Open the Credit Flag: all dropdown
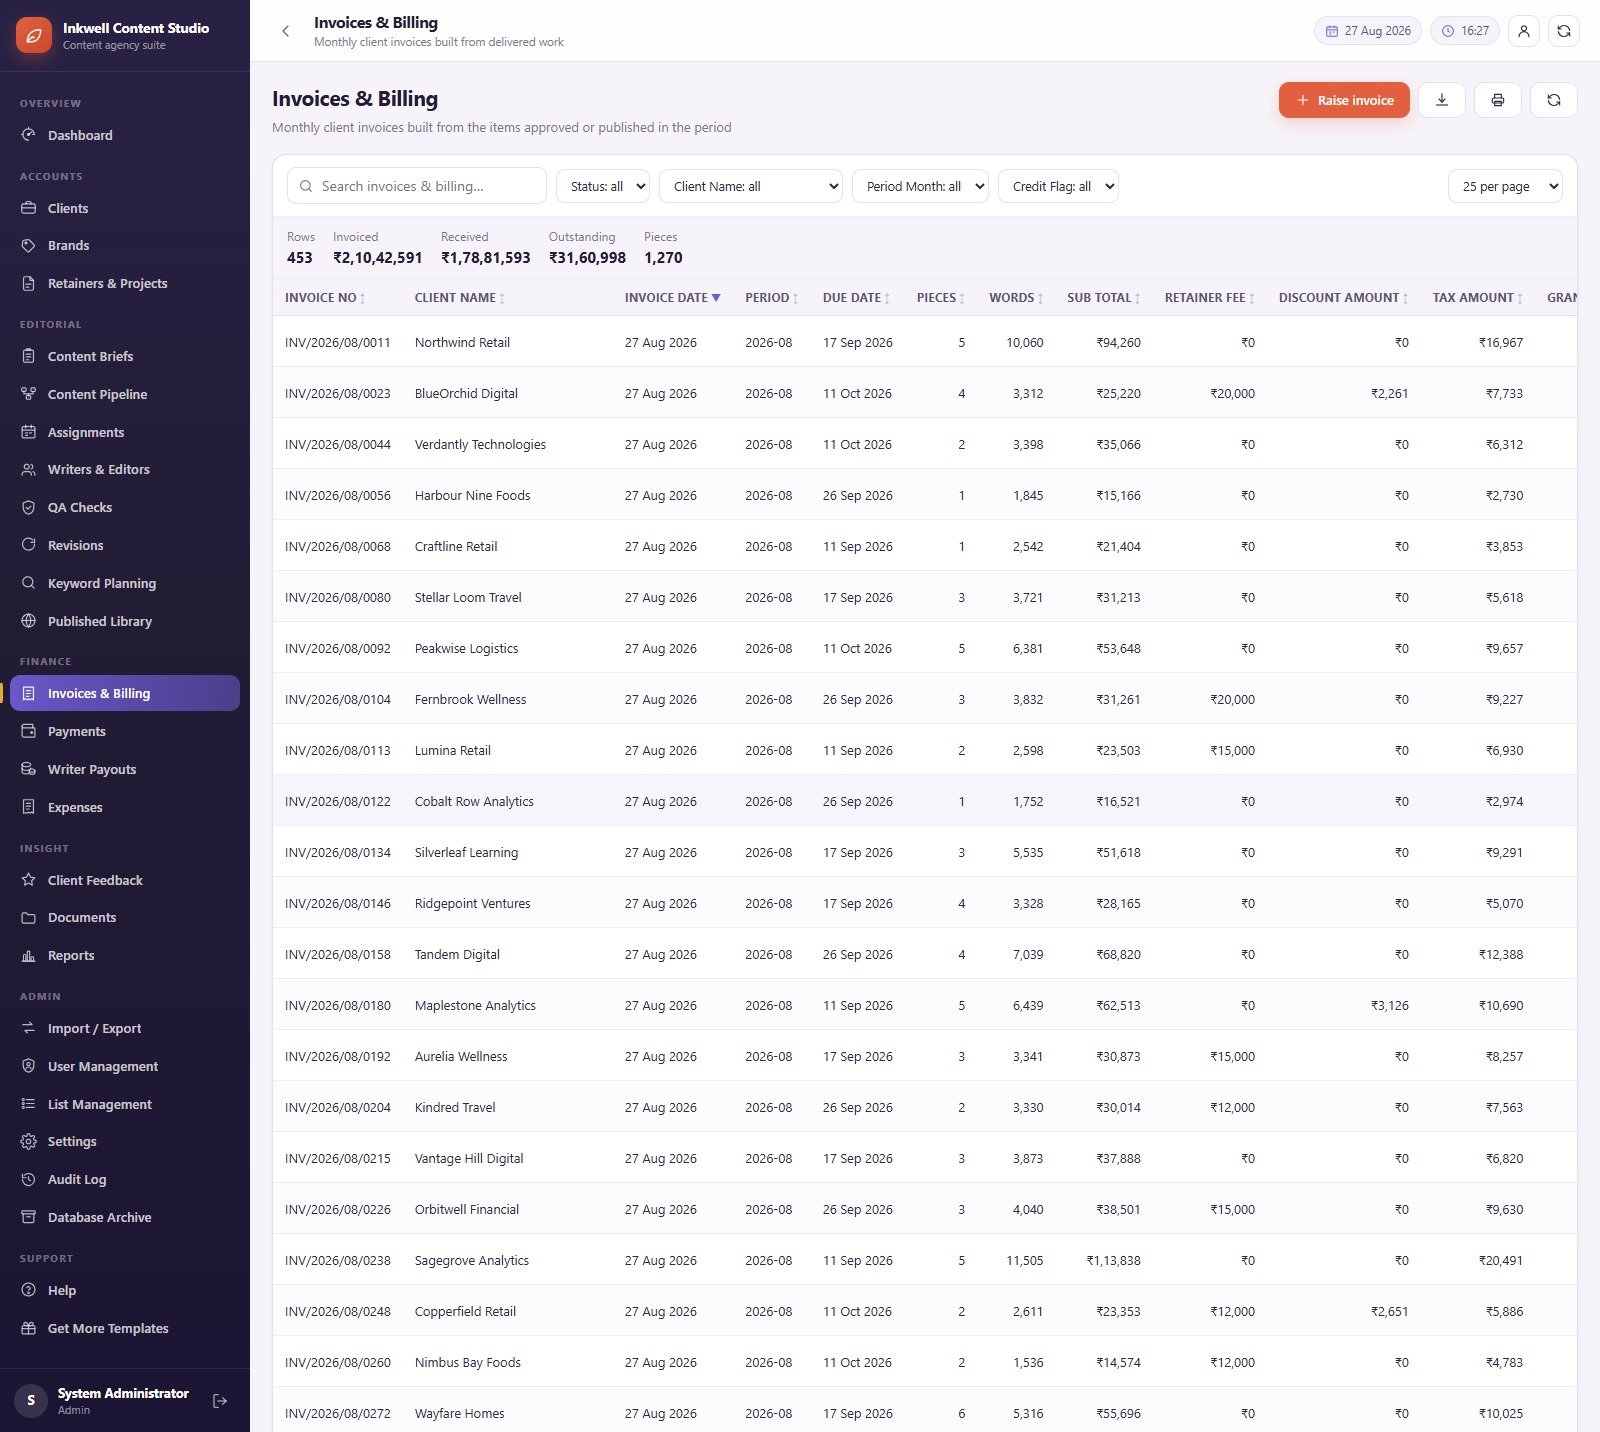Screen dimensions: 1600x1432 tap(1058, 186)
